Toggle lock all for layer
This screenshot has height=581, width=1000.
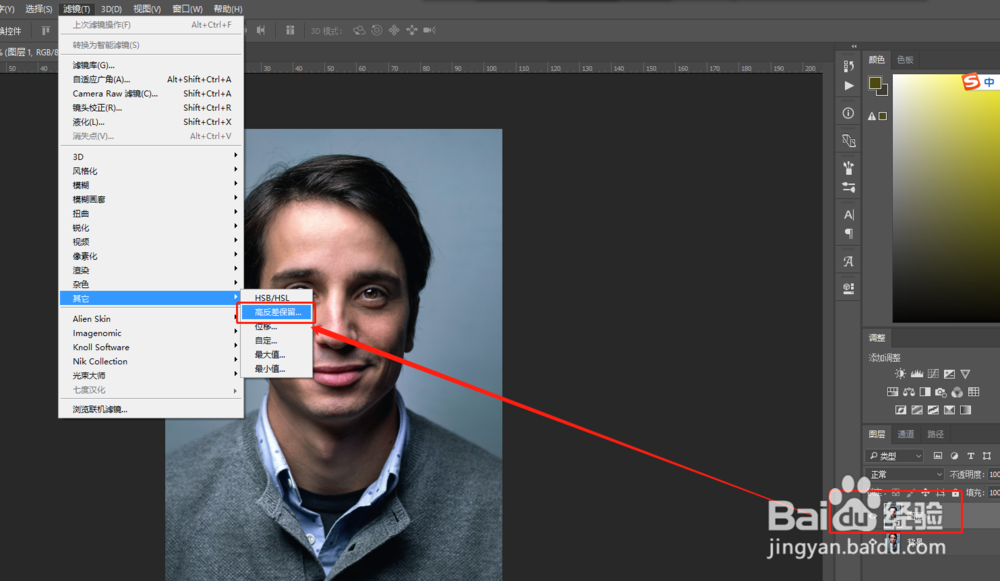click(x=955, y=492)
